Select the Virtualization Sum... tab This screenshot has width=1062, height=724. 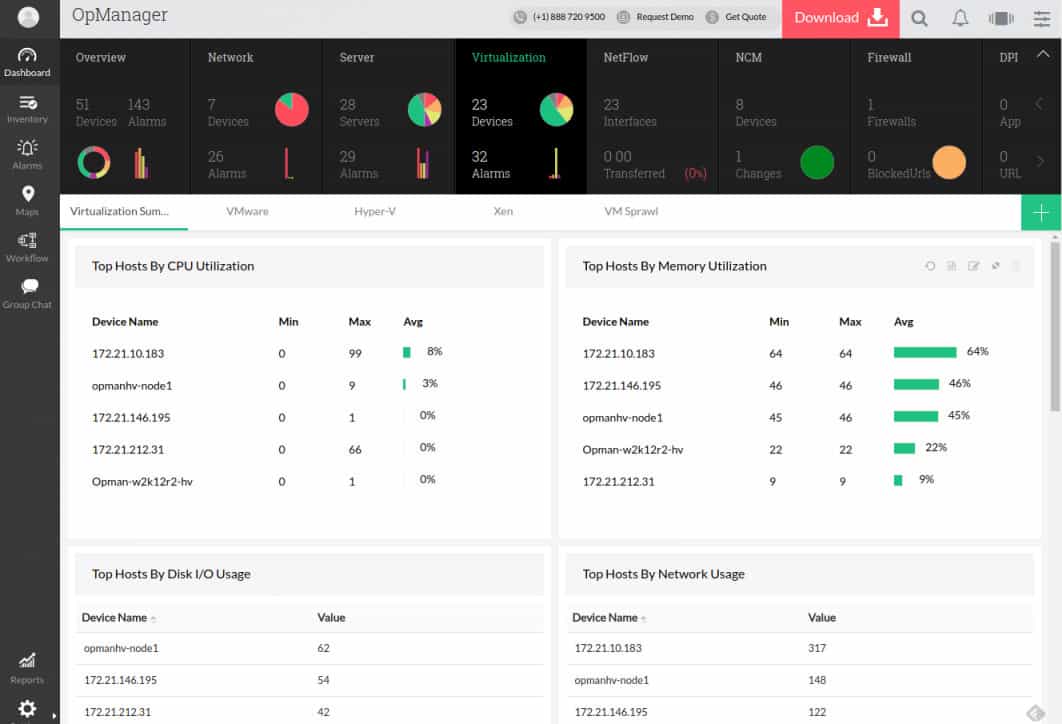(119, 211)
